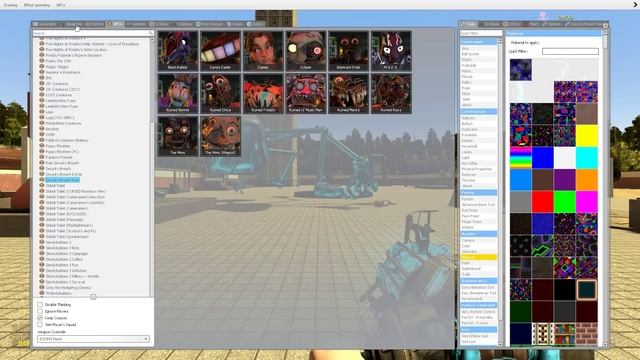Spawn the Ruined Lil' Music Man NPC
Viewport: 640px width, 360px height.
point(306,93)
